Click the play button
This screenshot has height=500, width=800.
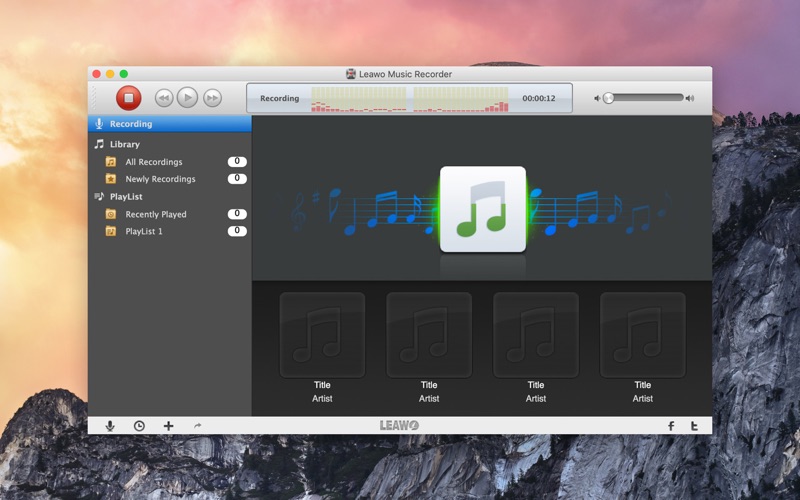[x=187, y=97]
